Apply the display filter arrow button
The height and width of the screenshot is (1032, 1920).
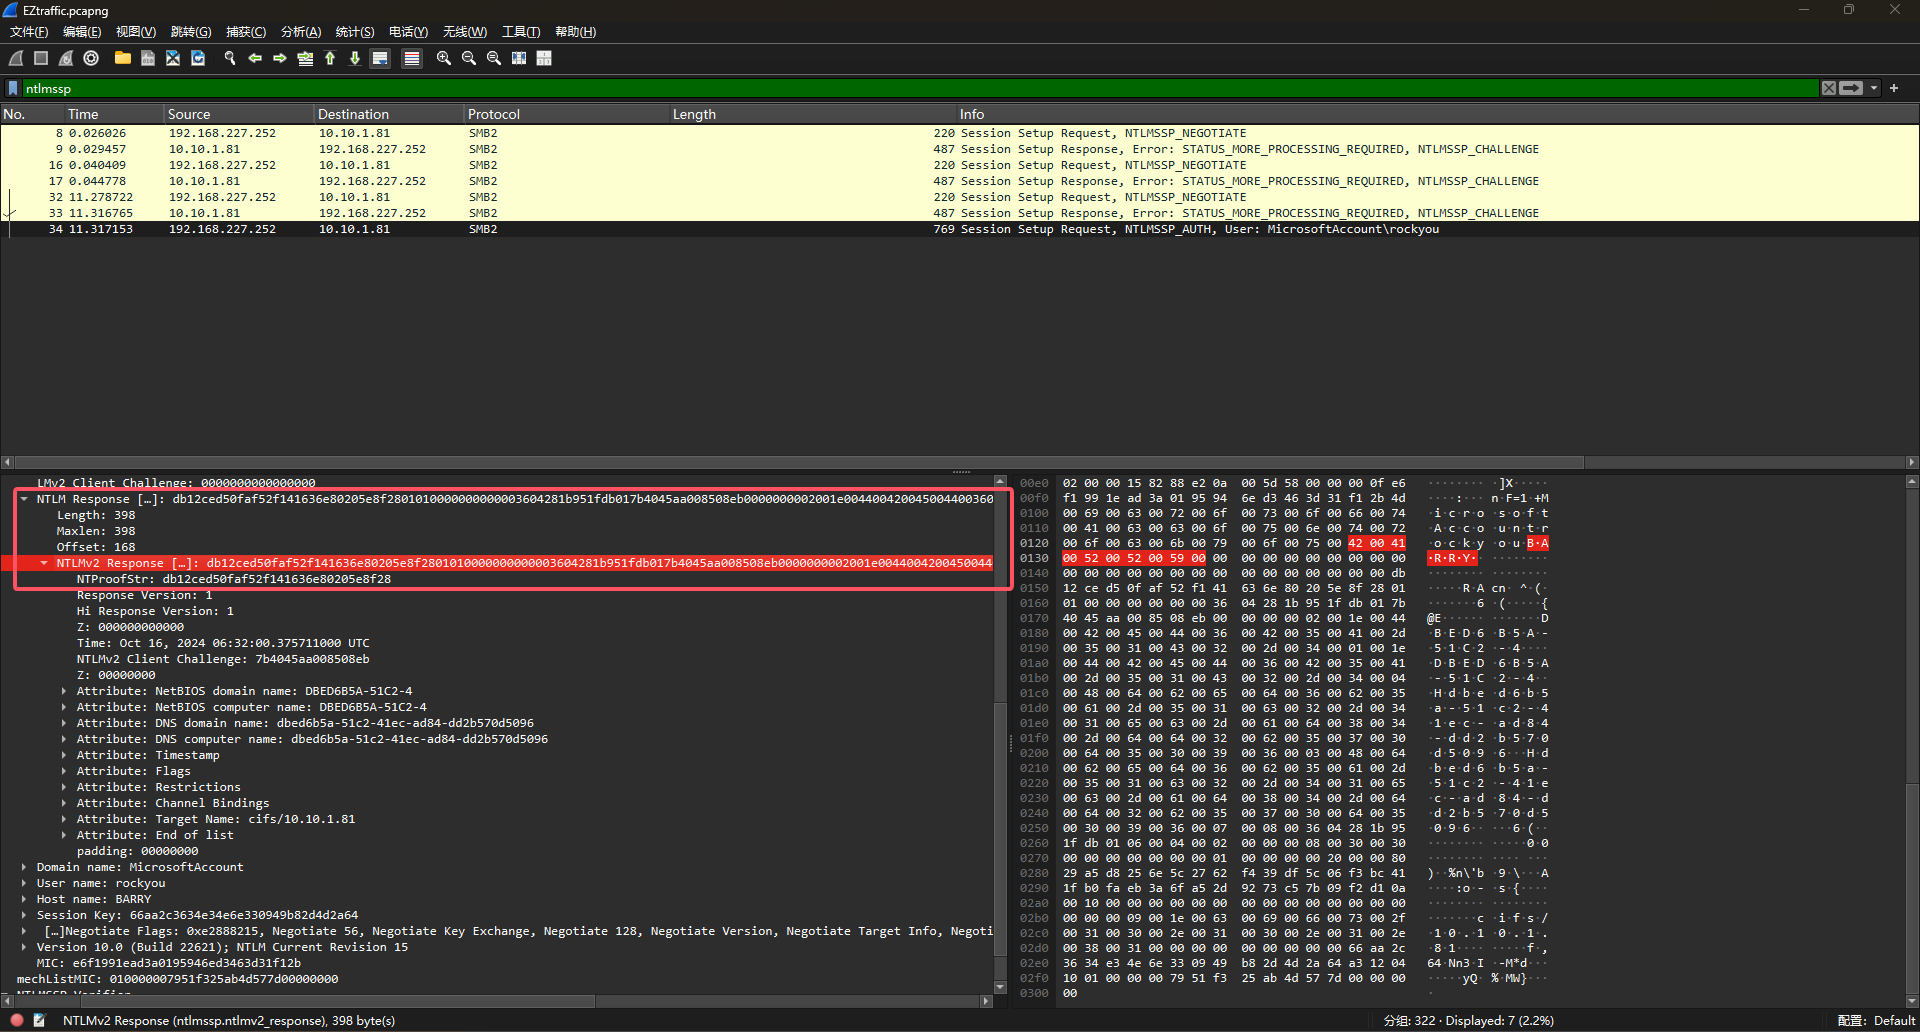click(x=1851, y=88)
